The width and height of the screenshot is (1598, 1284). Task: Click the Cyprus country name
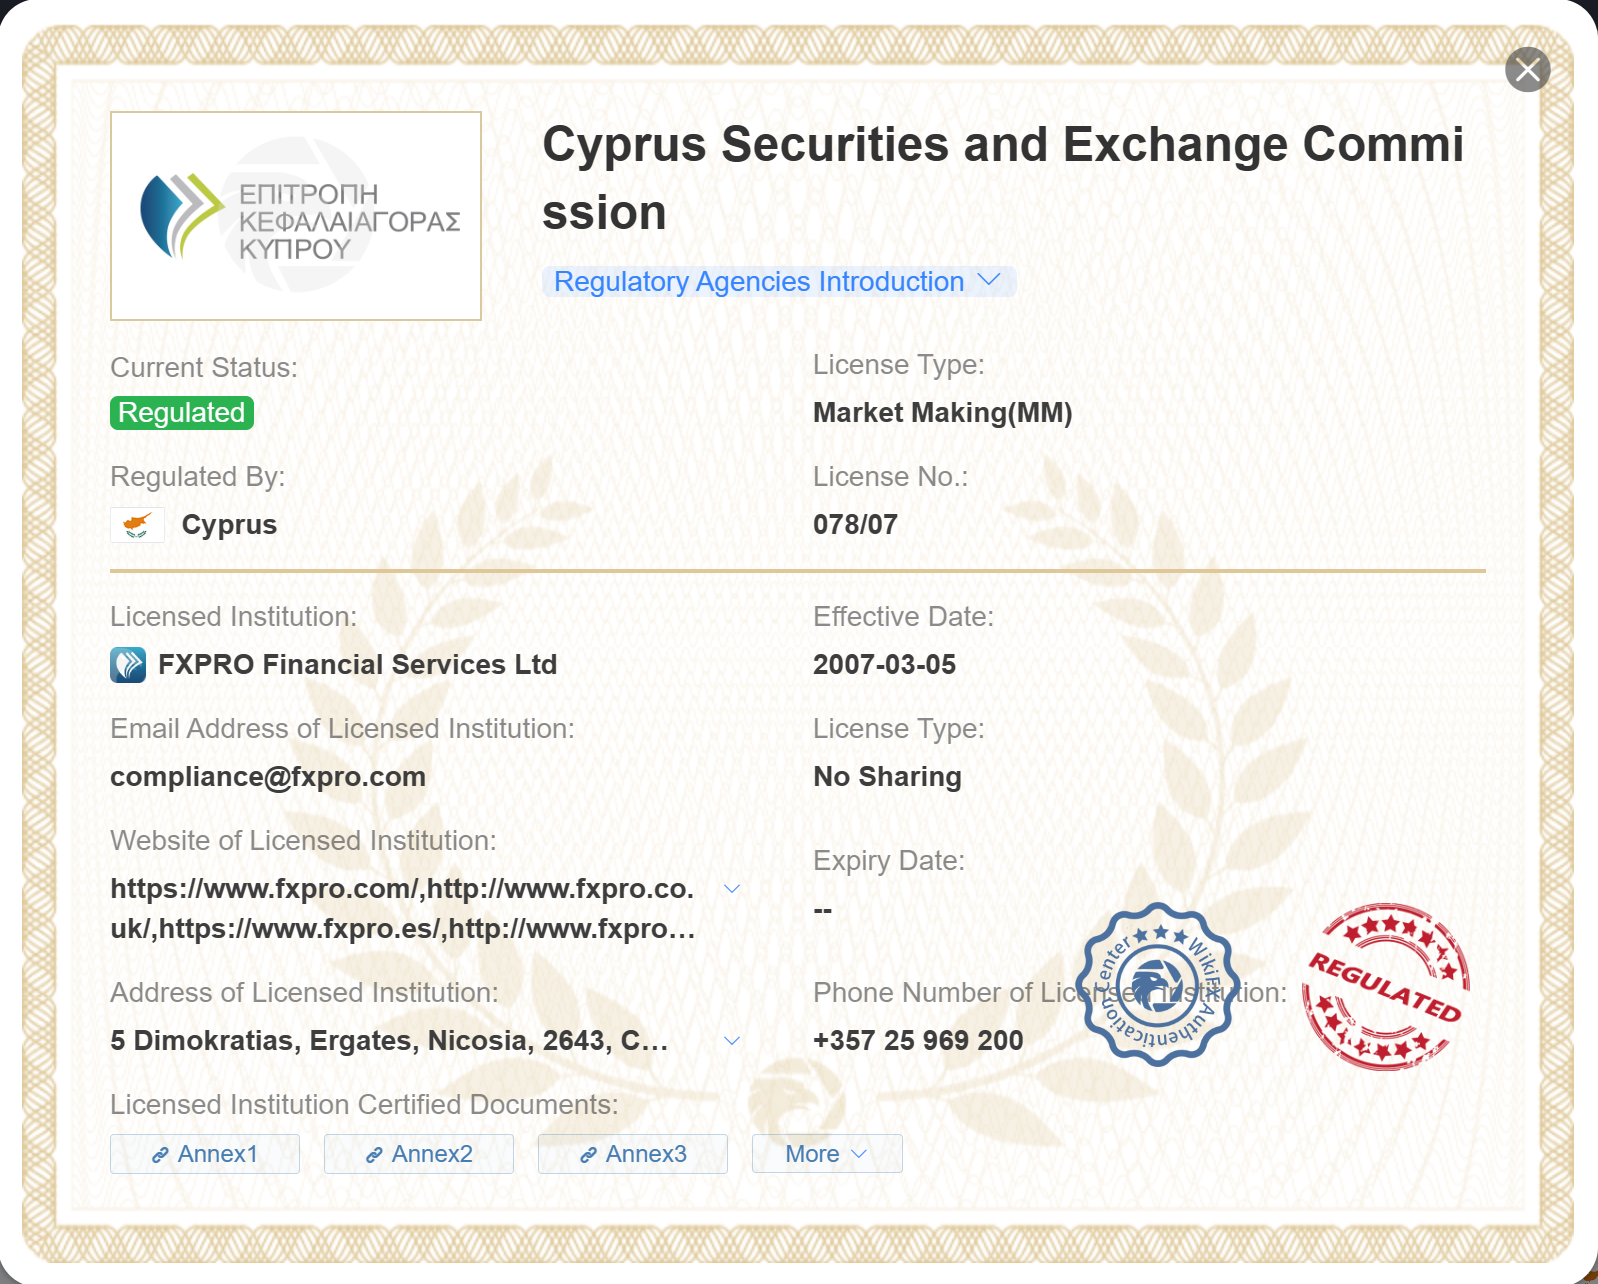pos(229,525)
